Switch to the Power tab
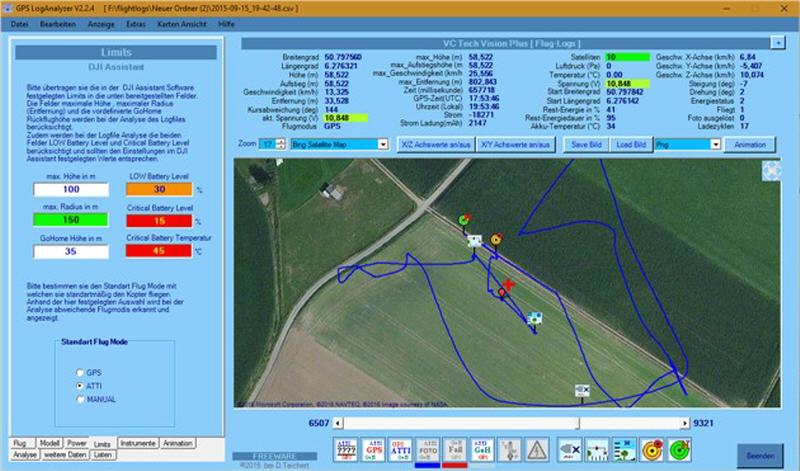 (x=77, y=443)
